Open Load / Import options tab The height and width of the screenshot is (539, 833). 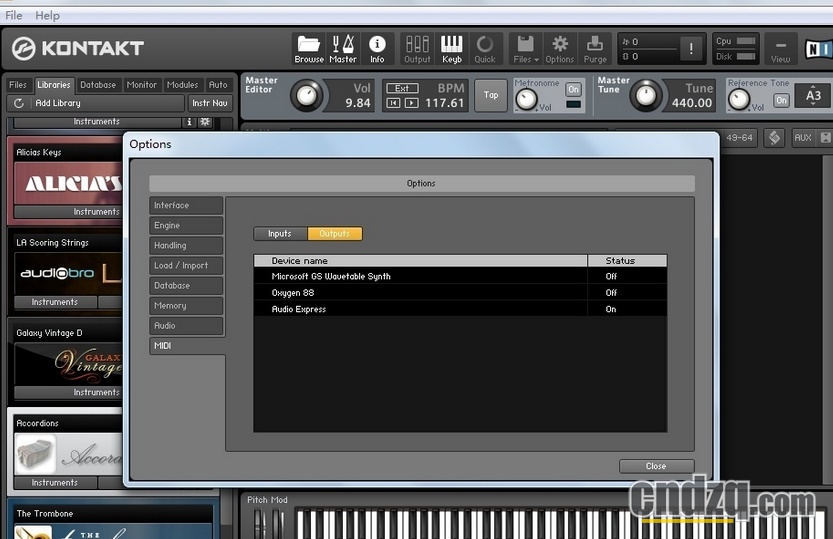186,266
